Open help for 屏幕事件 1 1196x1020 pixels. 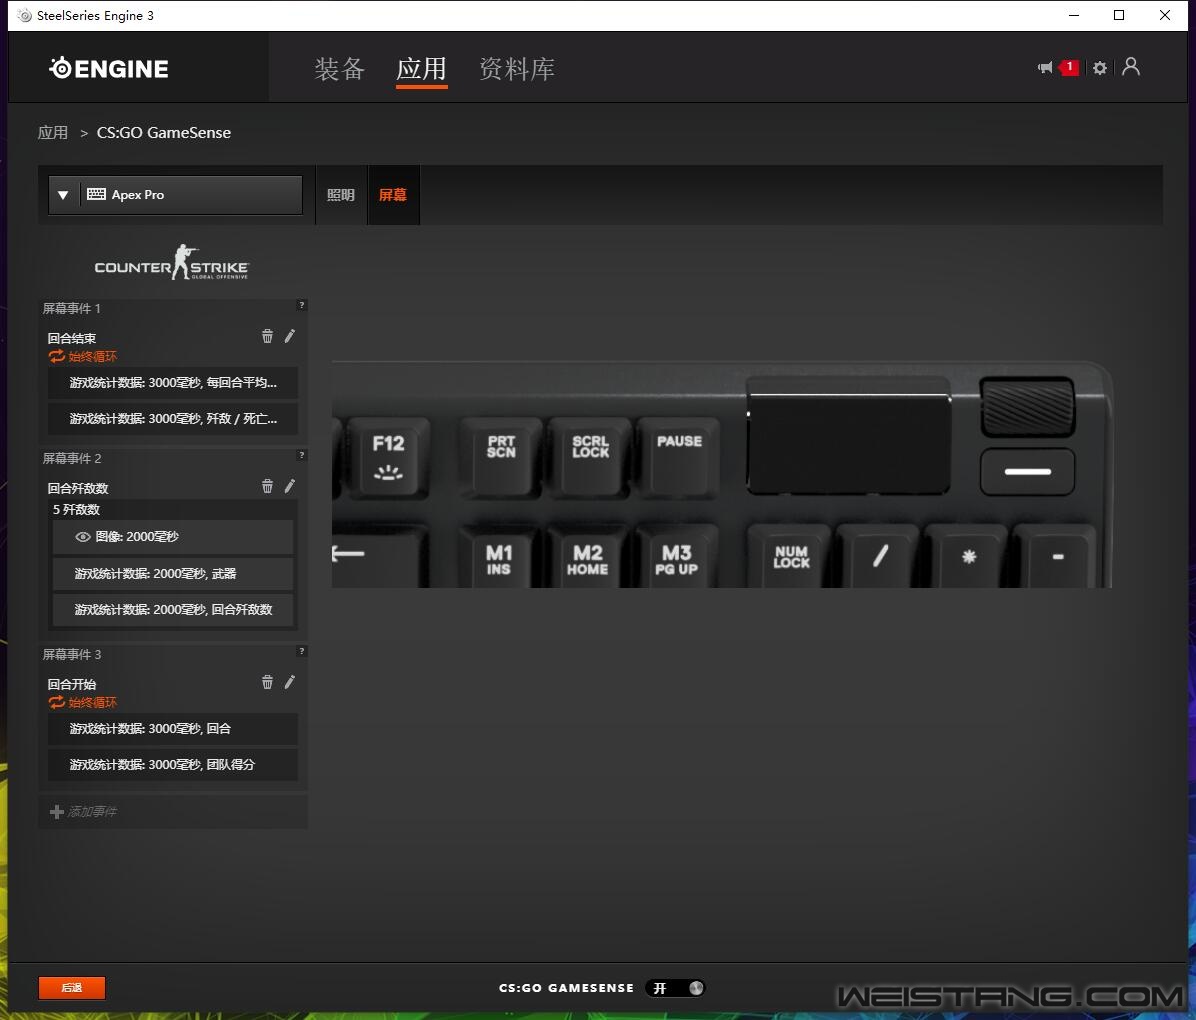(x=302, y=305)
